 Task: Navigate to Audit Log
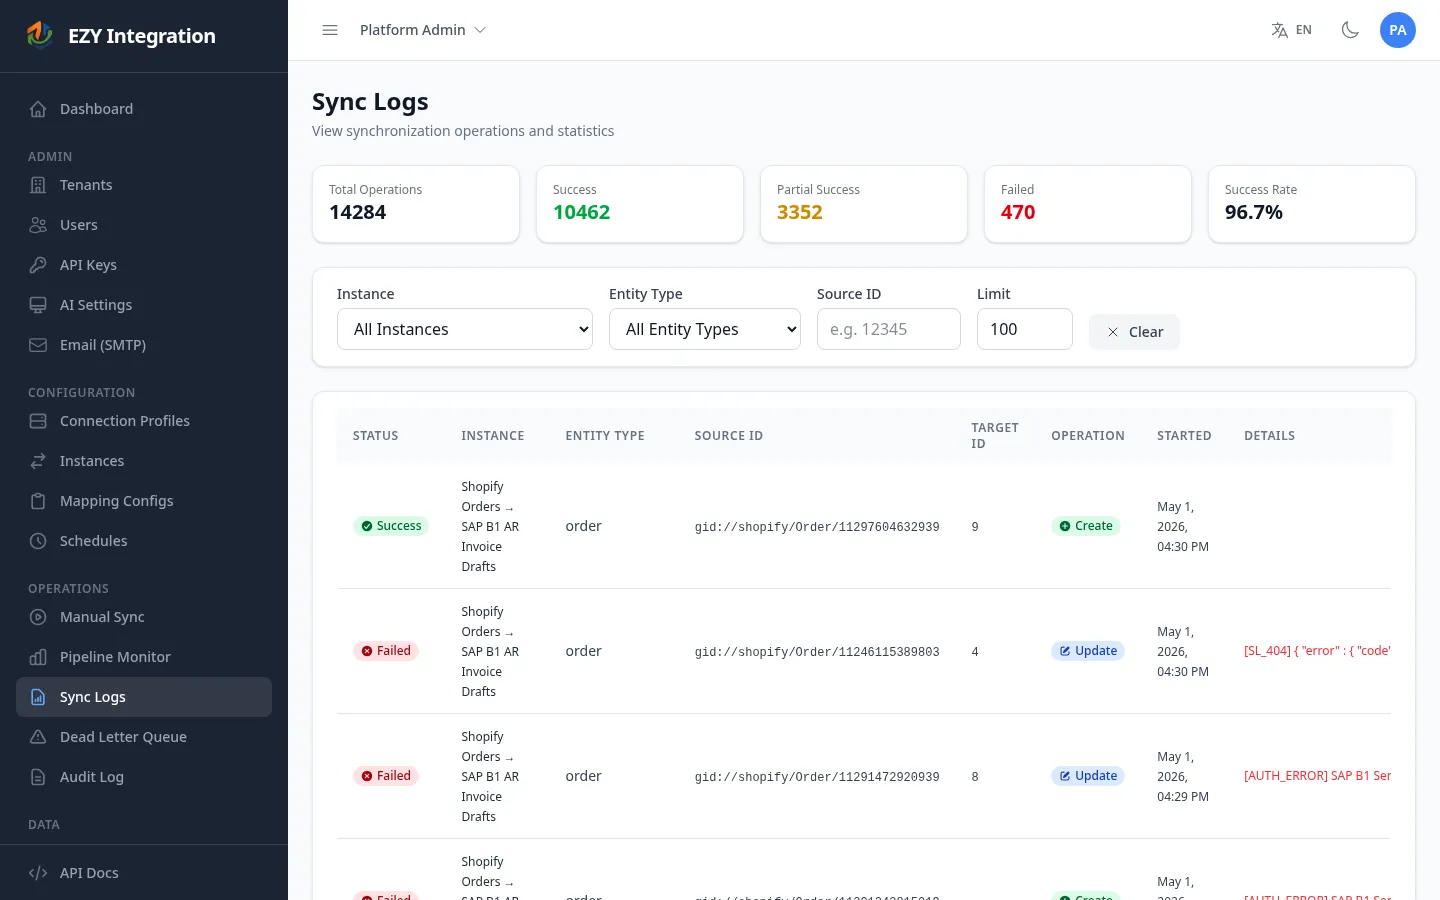click(144, 777)
